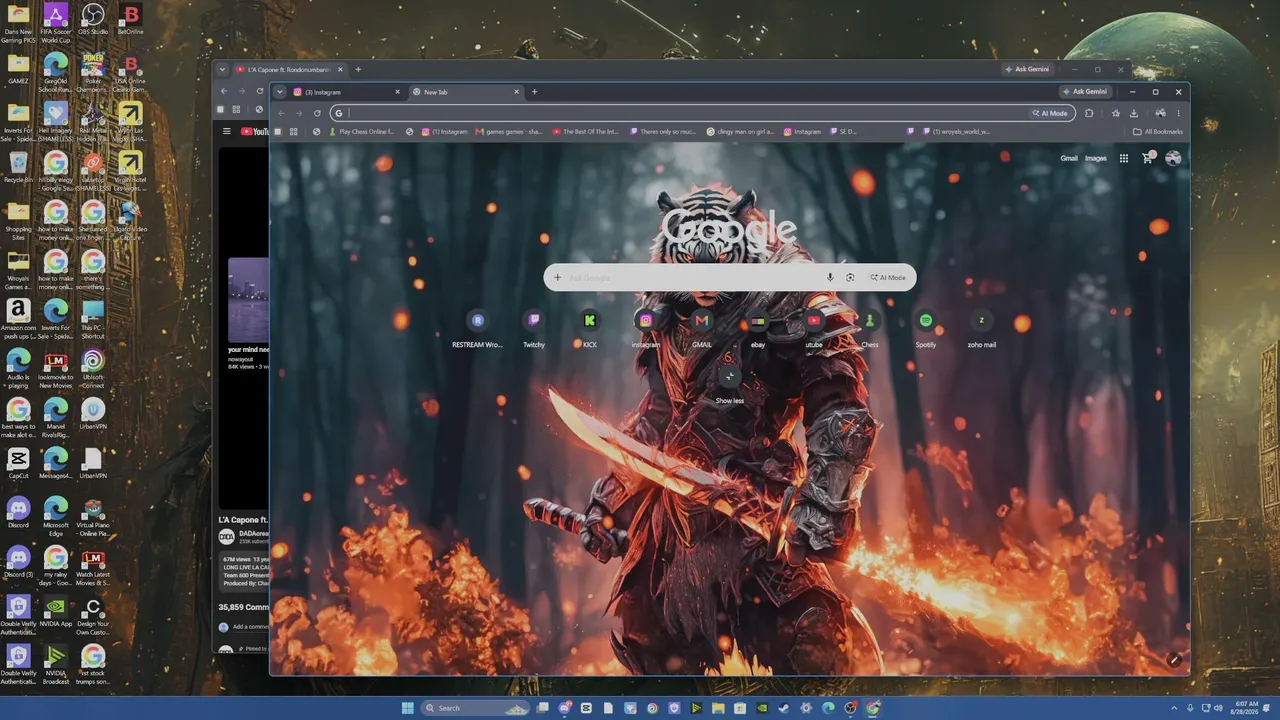This screenshot has height=720, width=1280.
Task: Expand the tab search chevron in back Chrome window
Action: pyautogui.click(x=223, y=70)
